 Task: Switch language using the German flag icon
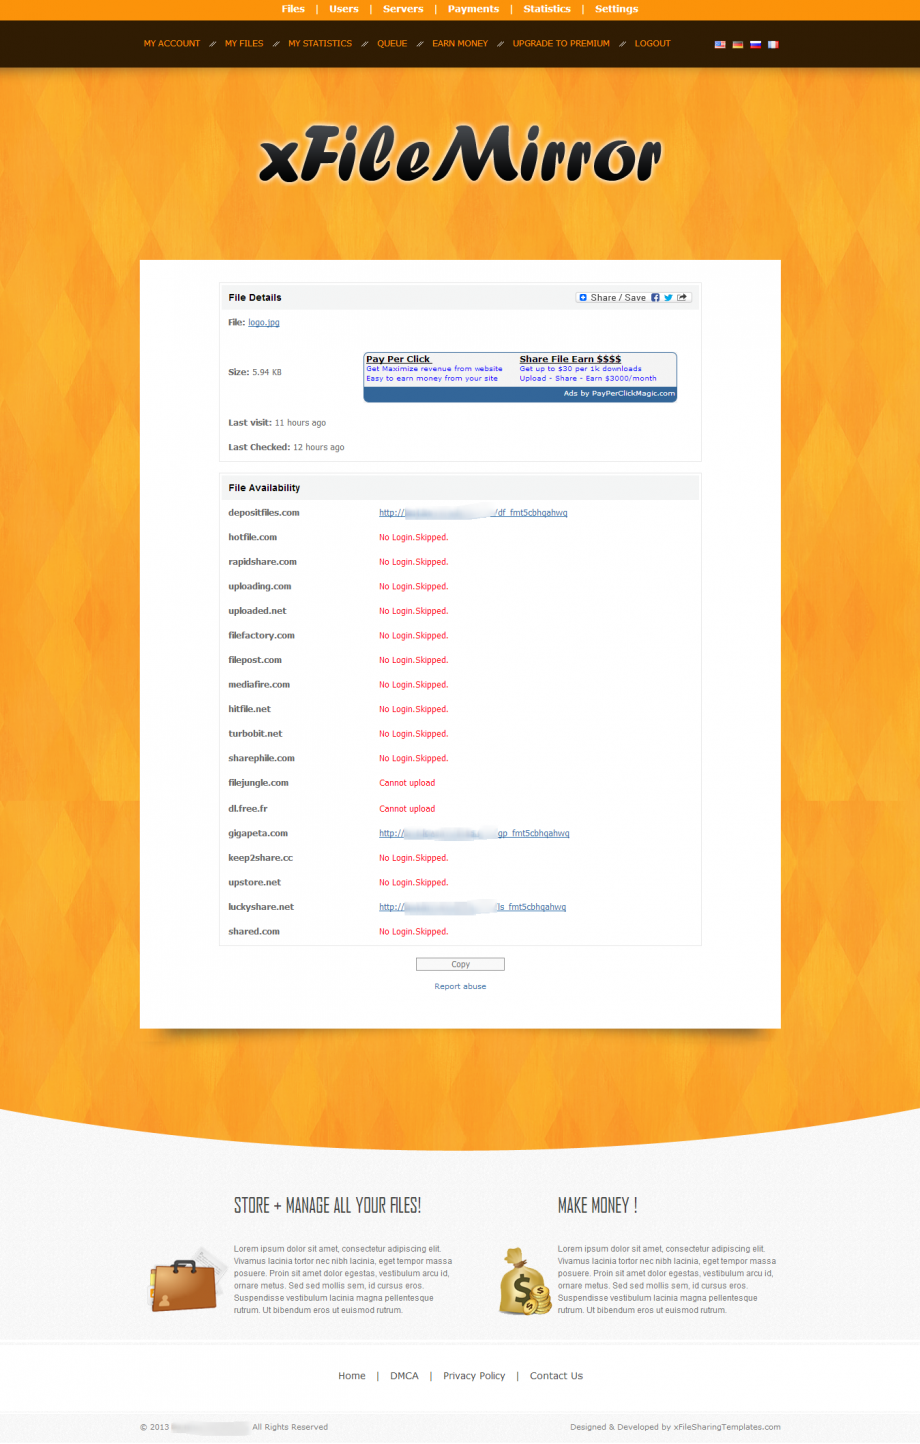pos(738,44)
